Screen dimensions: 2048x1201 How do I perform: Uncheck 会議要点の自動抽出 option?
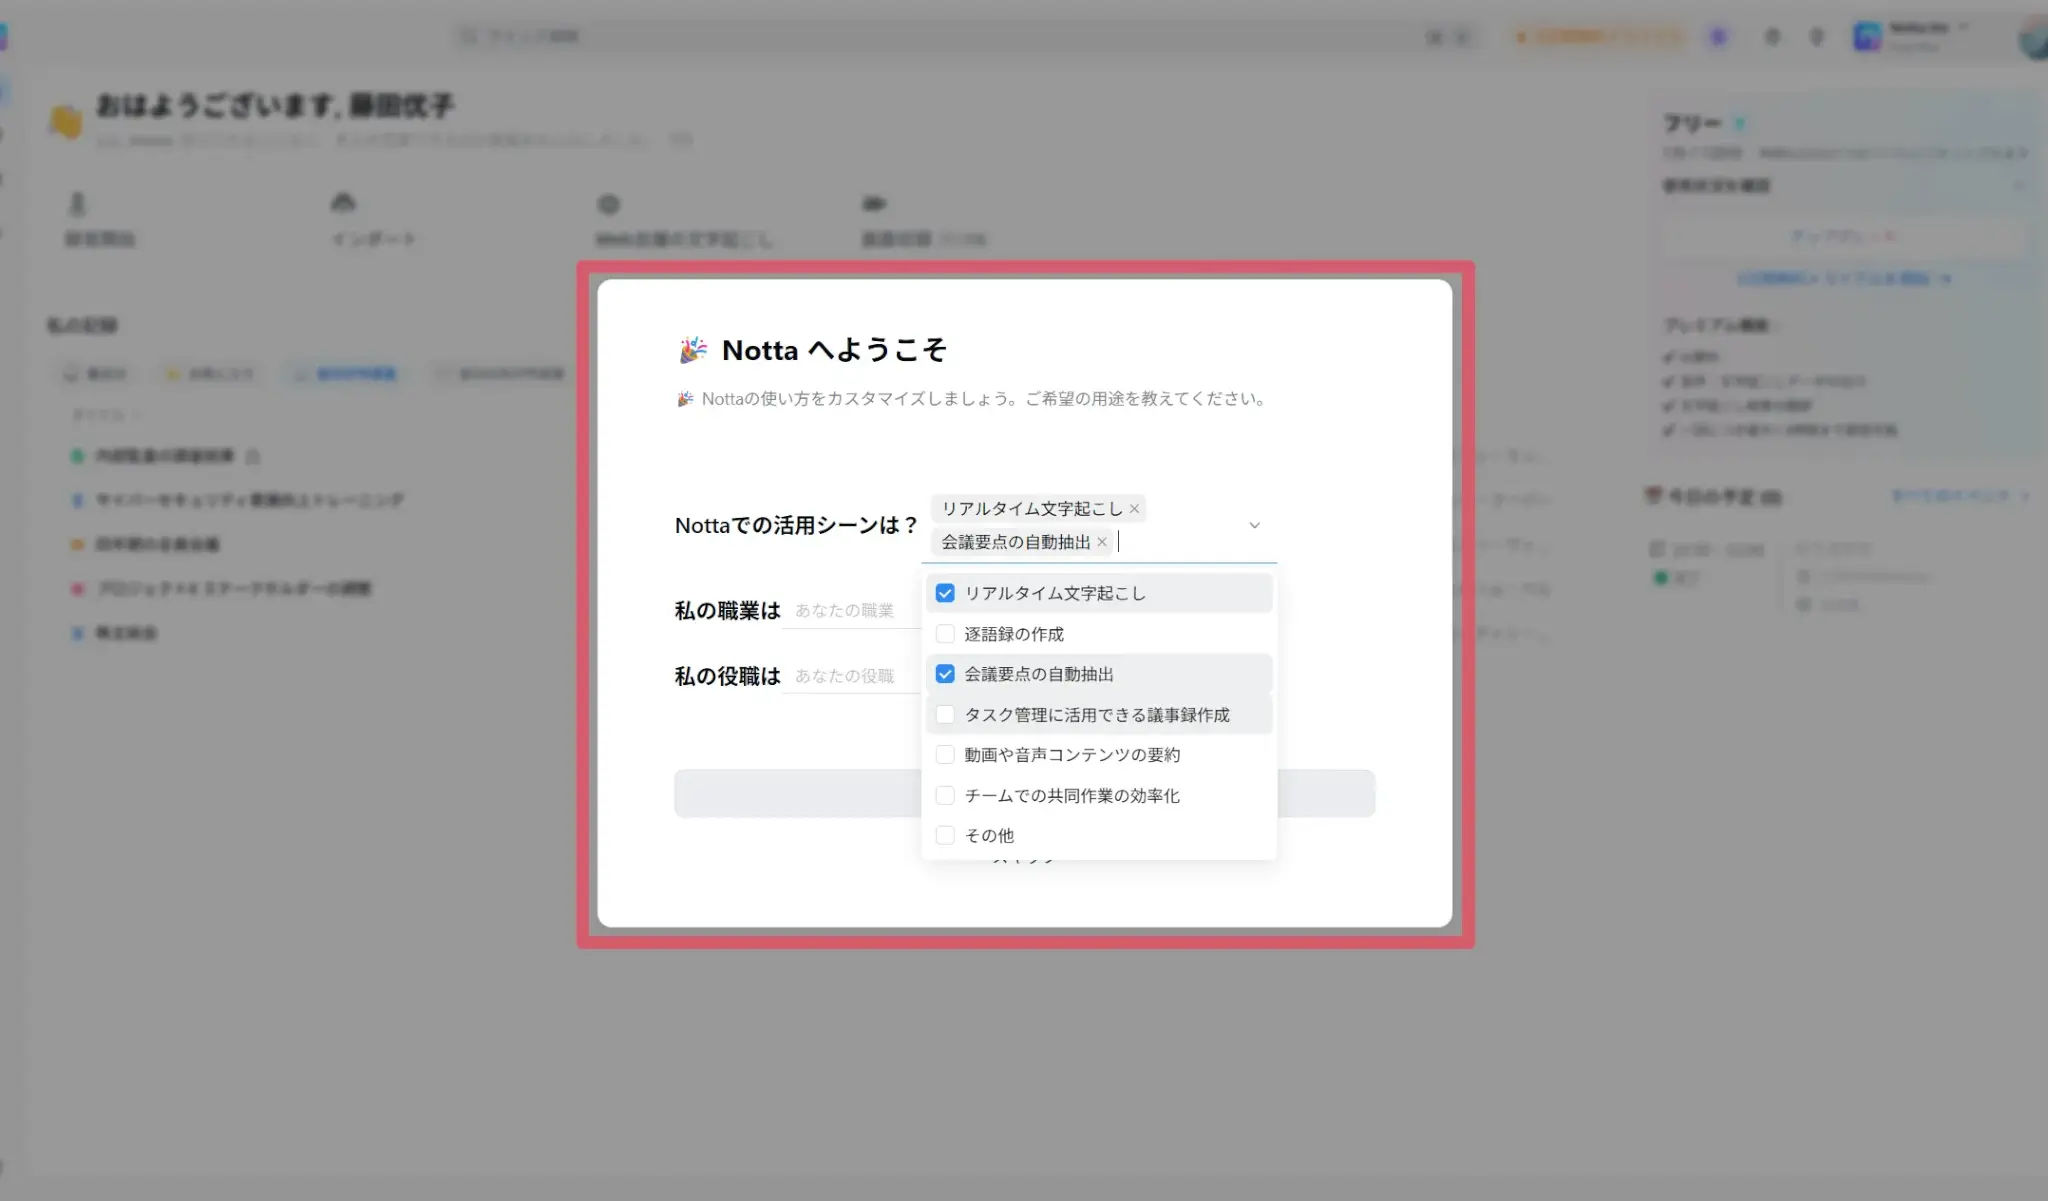coord(945,674)
